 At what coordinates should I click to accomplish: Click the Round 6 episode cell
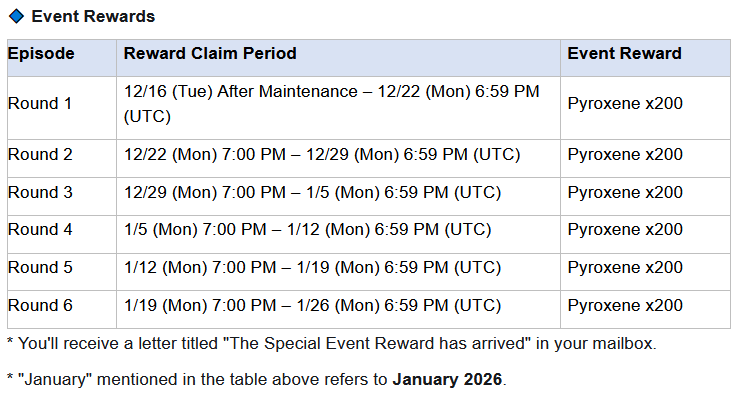coord(40,306)
